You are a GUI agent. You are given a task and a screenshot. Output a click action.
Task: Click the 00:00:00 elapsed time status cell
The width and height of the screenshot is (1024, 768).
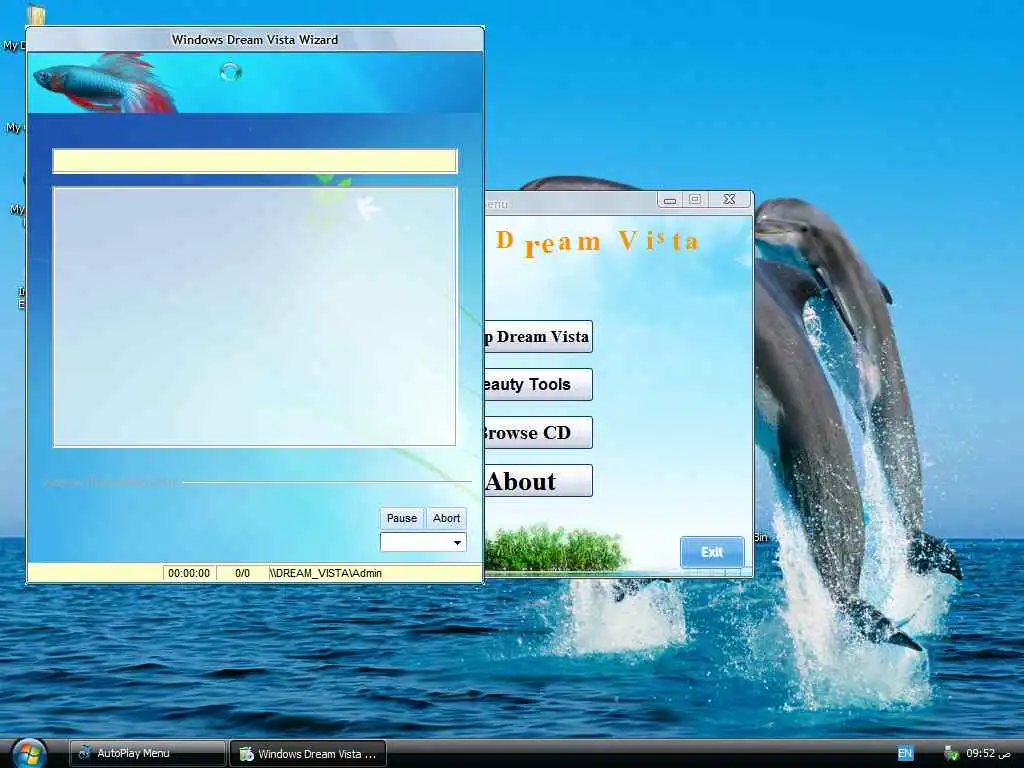189,573
